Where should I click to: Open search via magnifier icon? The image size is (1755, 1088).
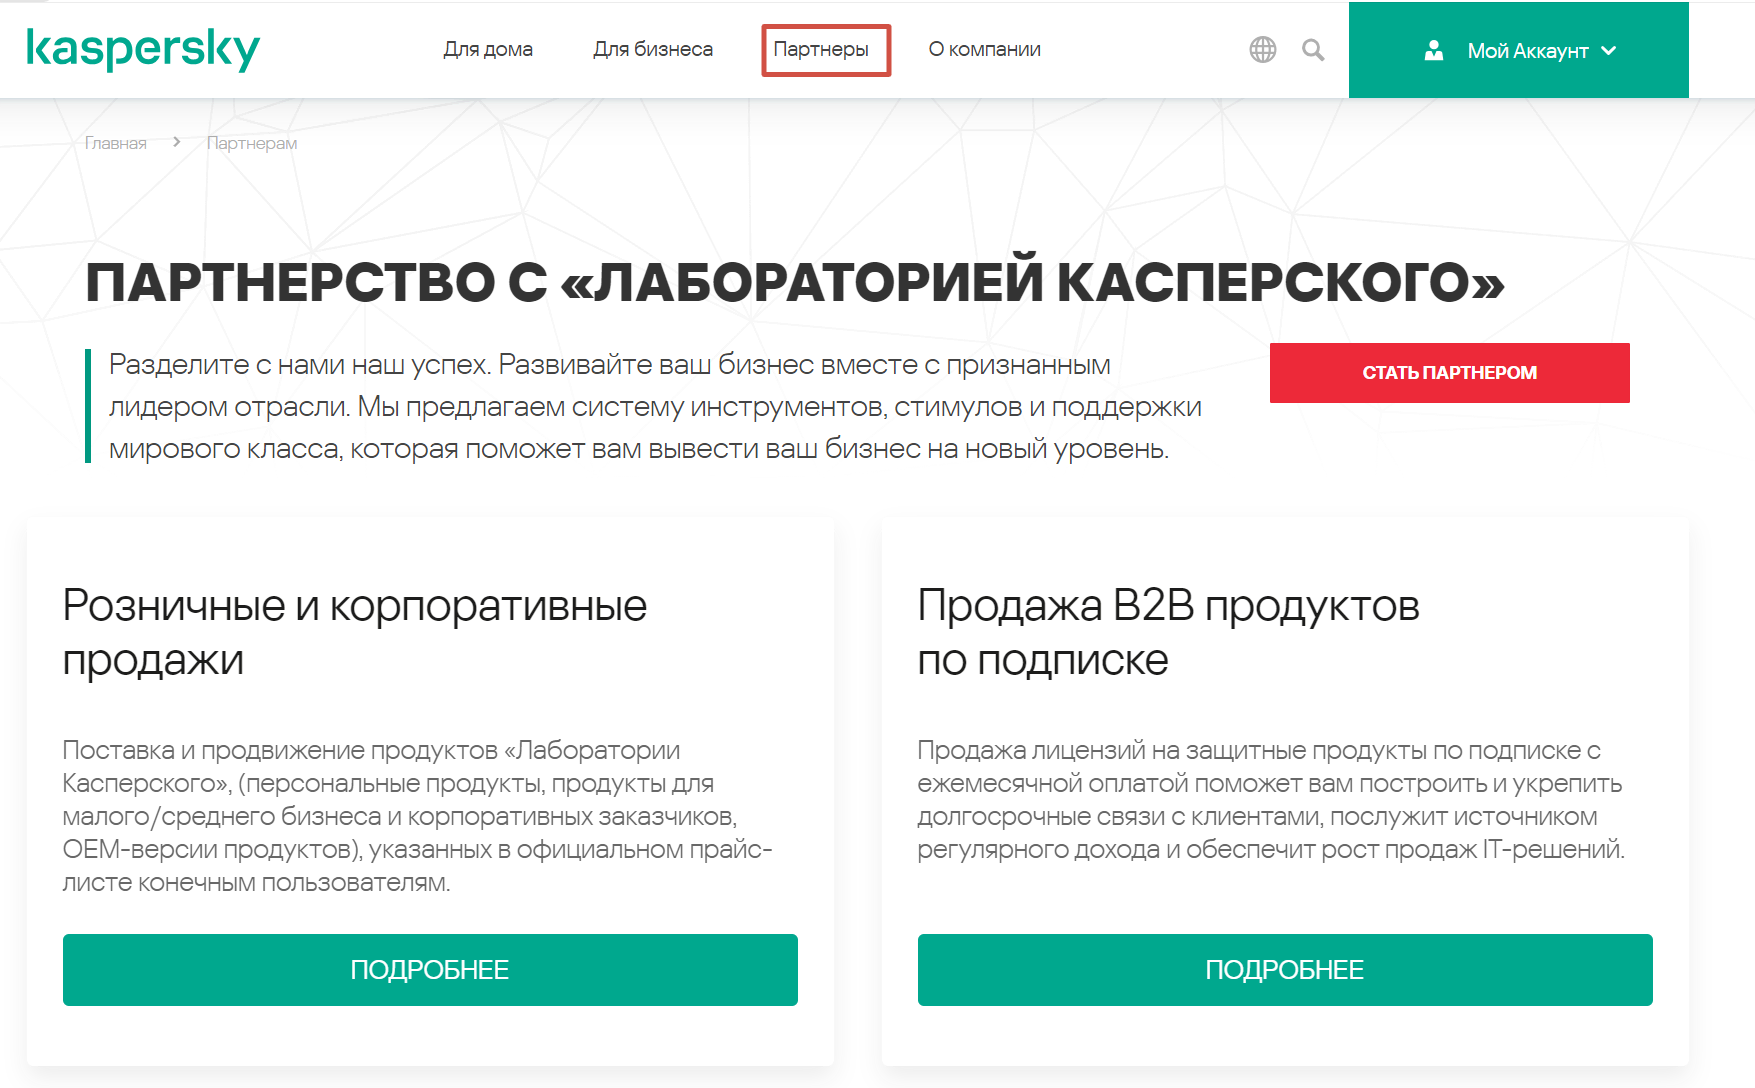coord(1313,49)
